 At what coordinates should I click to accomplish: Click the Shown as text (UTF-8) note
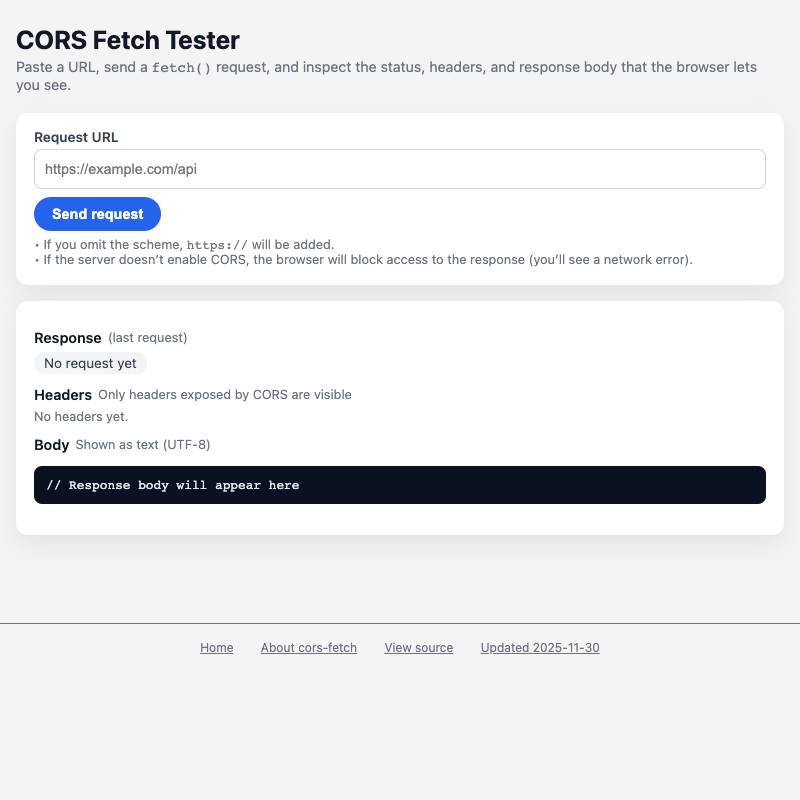(x=143, y=444)
